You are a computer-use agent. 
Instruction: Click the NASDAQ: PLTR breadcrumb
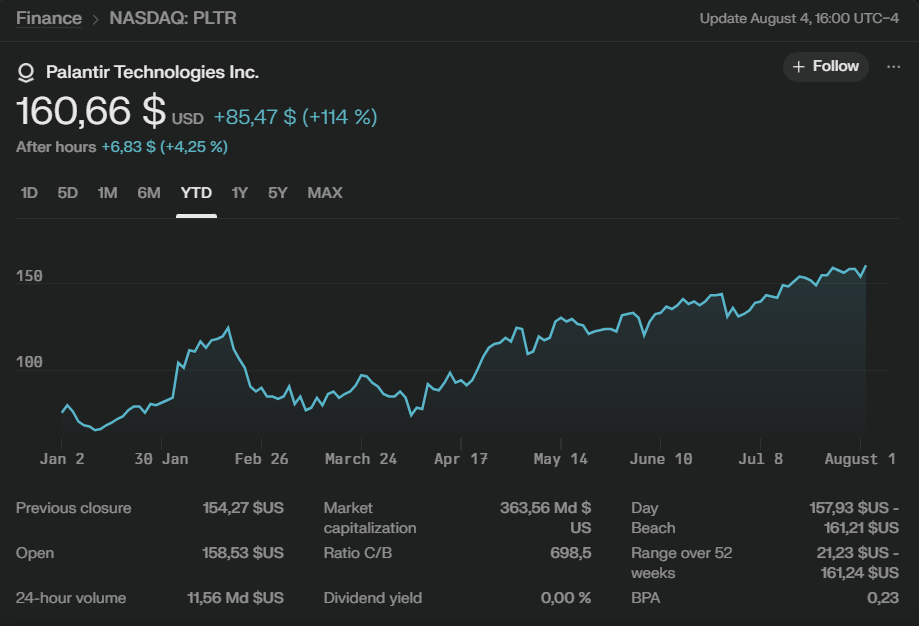pyautogui.click(x=173, y=18)
